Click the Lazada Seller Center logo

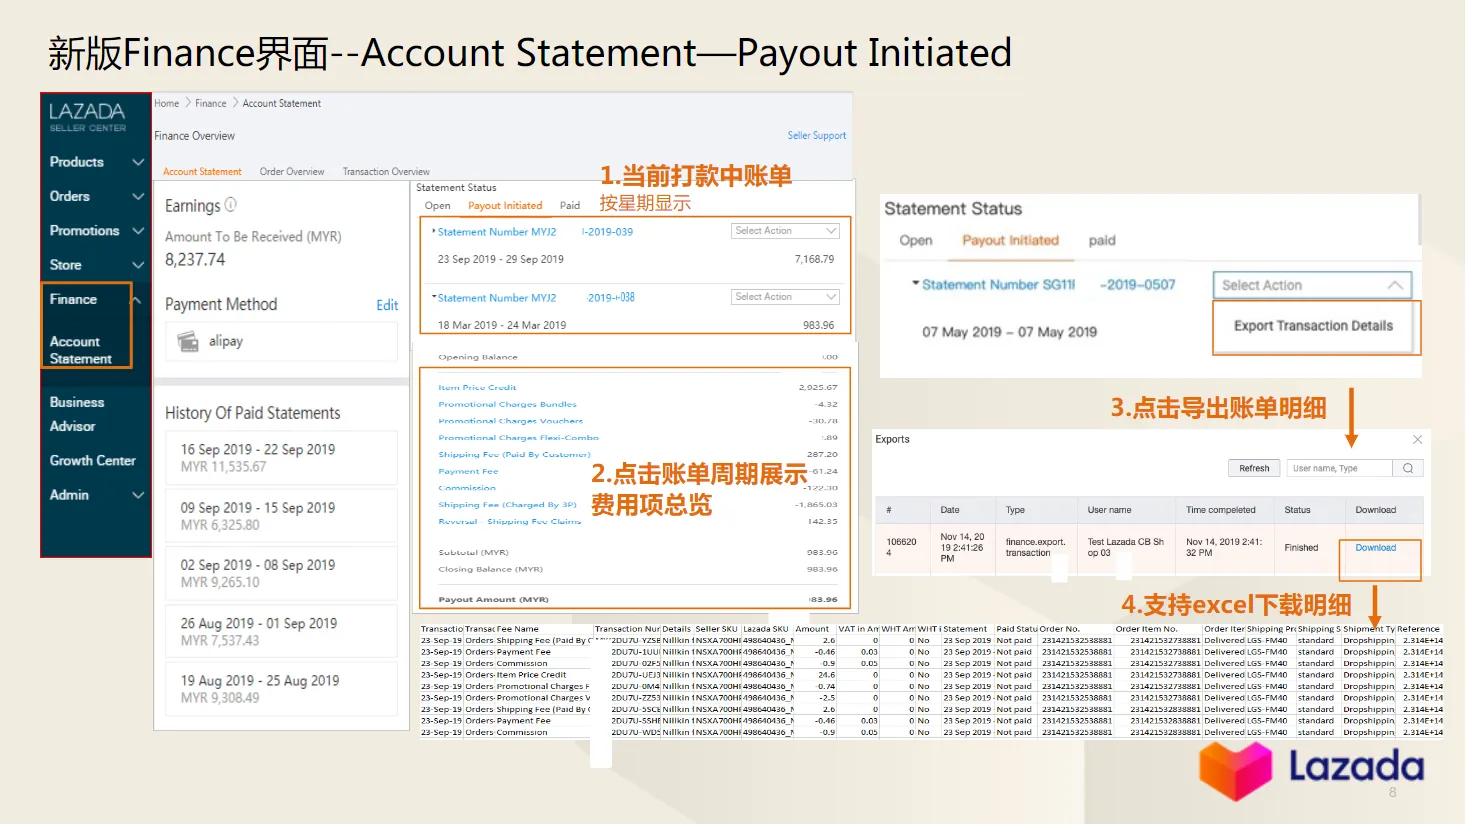click(x=88, y=116)
